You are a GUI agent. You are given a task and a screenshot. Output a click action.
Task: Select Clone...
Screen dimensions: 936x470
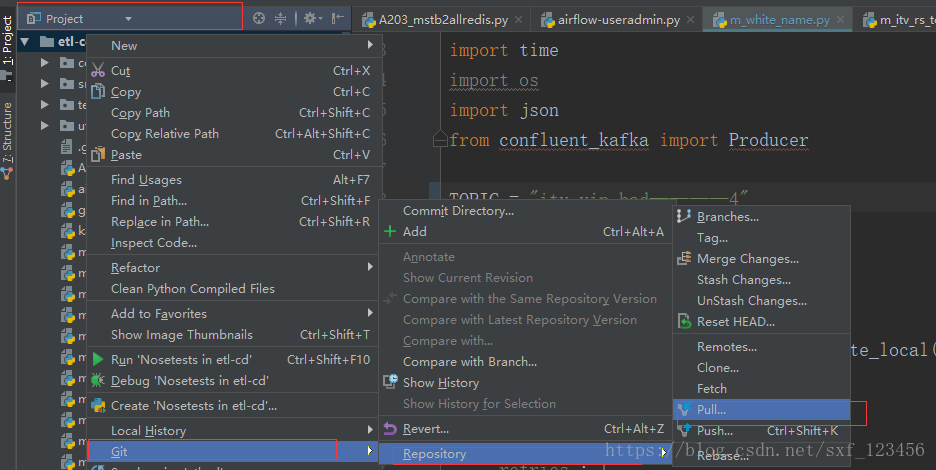762,367
